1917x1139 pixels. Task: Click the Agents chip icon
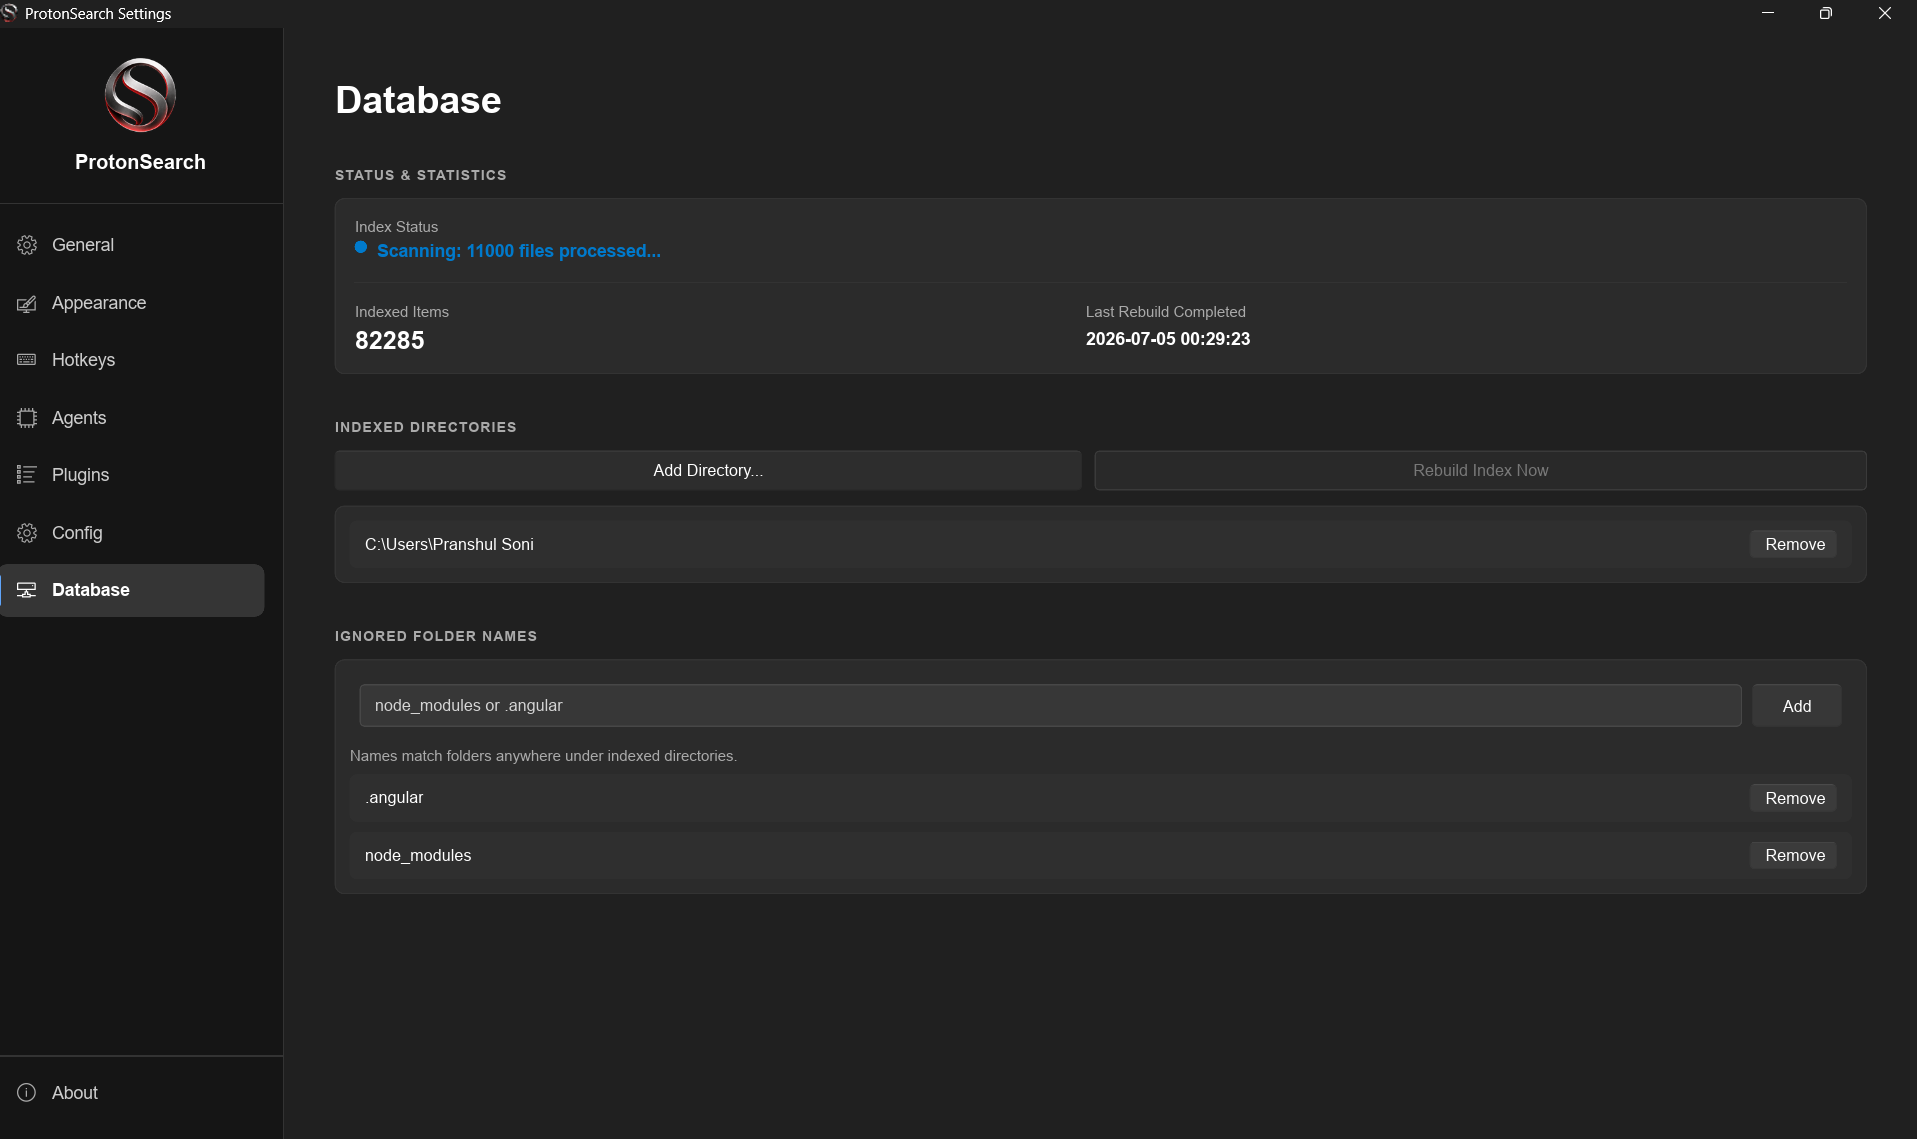(27, 418)
